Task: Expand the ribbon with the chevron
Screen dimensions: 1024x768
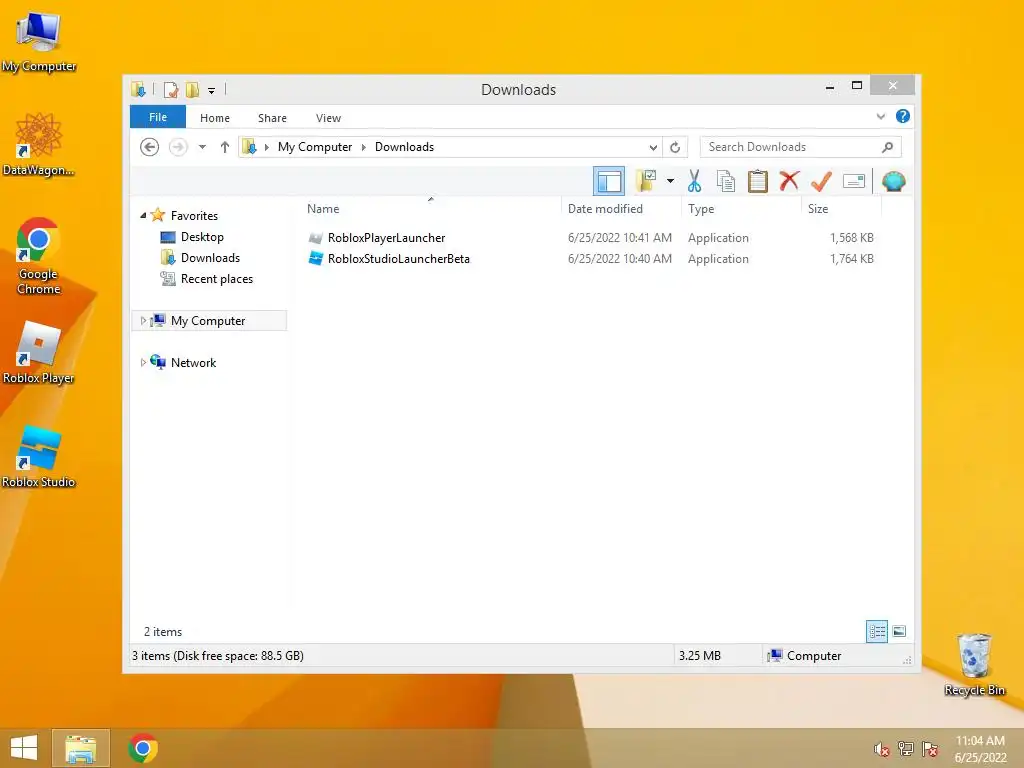Action: [880, 117]
